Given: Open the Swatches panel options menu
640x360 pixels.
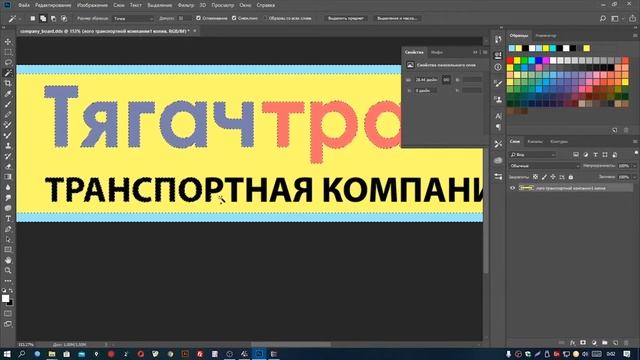Looking at the screenshot, I should click(635, 36).
